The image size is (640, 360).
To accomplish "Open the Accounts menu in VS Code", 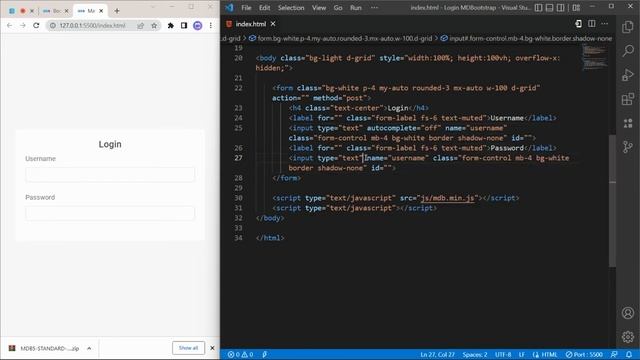I will 628,313.
